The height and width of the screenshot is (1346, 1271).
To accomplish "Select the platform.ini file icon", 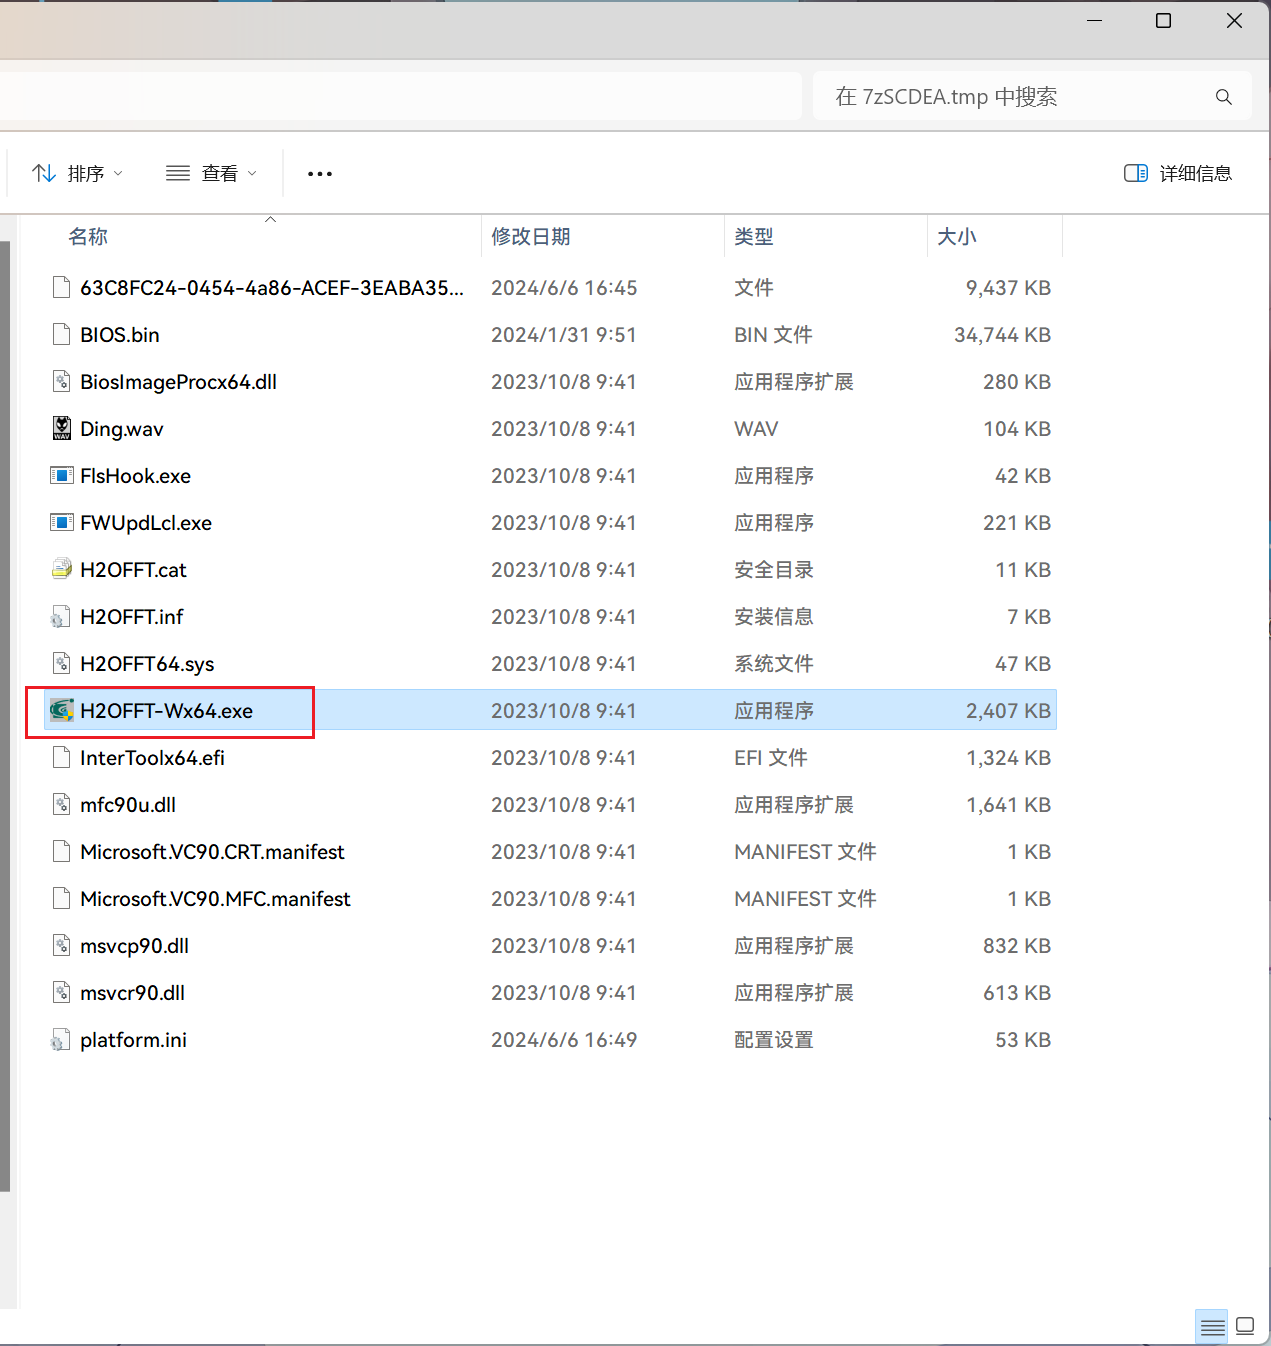I will click(62, 1040).
